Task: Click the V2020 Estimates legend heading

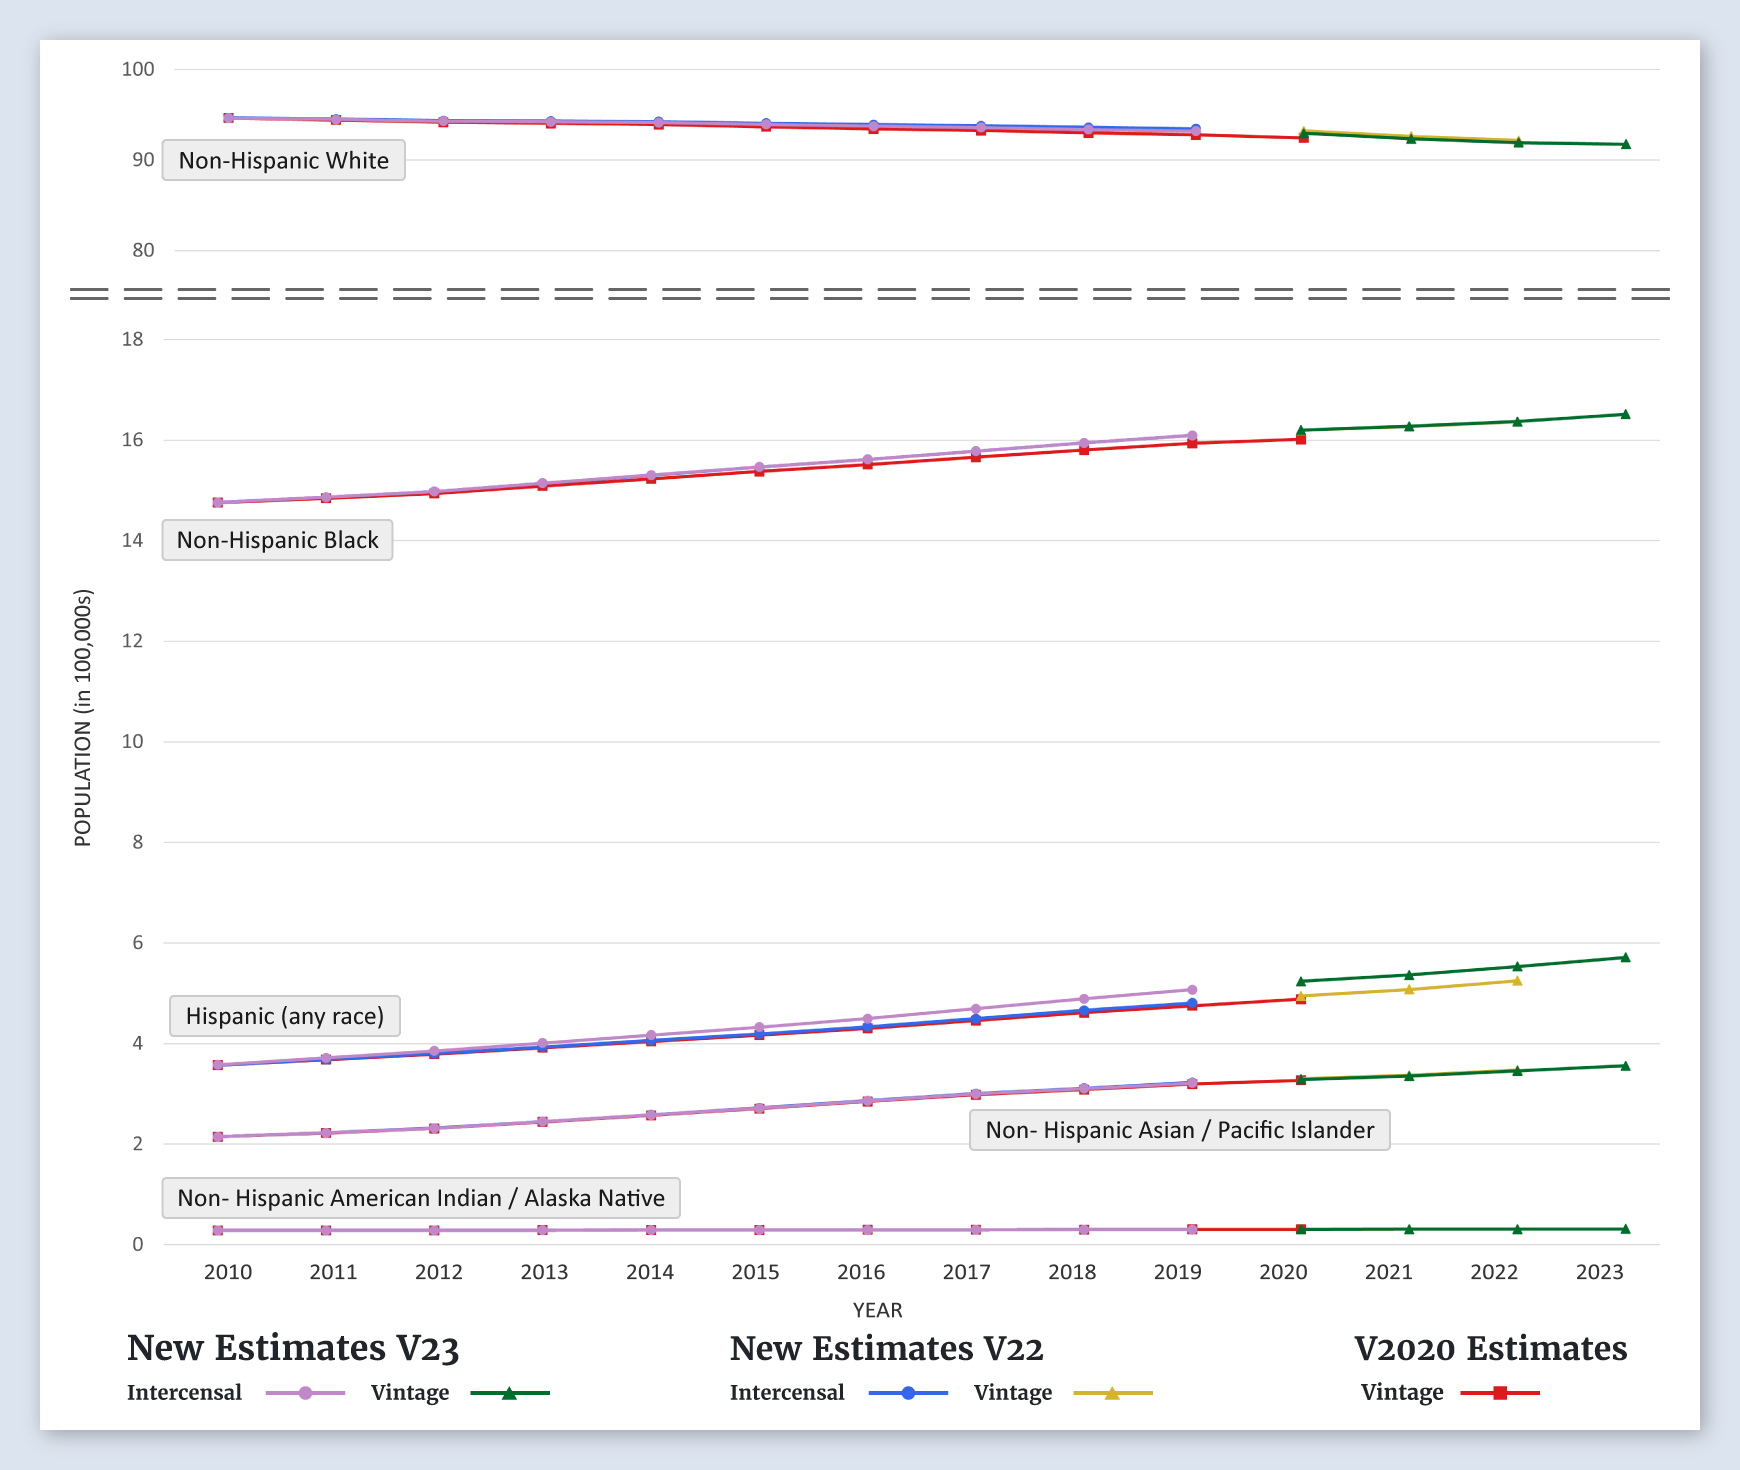Action: [1490, 1348]
